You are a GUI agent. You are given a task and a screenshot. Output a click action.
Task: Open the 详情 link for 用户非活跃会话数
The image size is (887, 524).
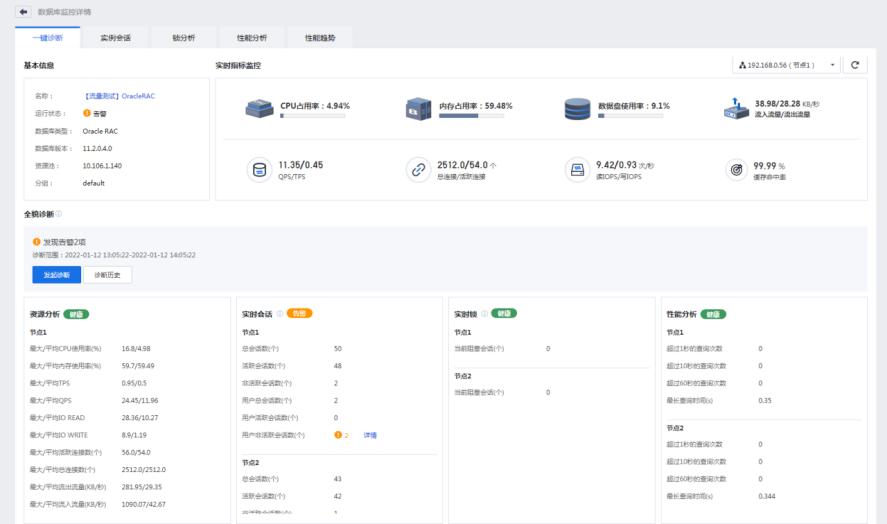[370, 435]
